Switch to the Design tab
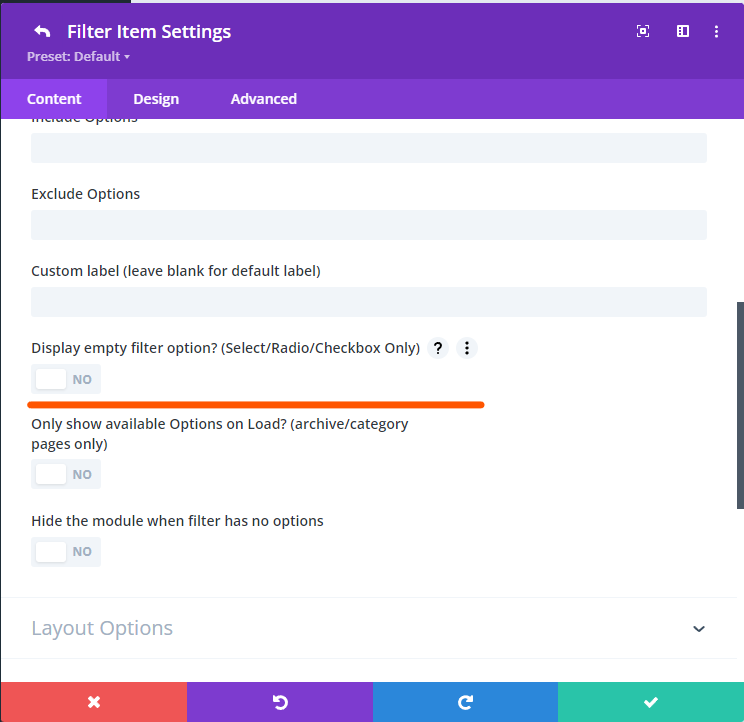The image size is (744, 722). [156, 99]
